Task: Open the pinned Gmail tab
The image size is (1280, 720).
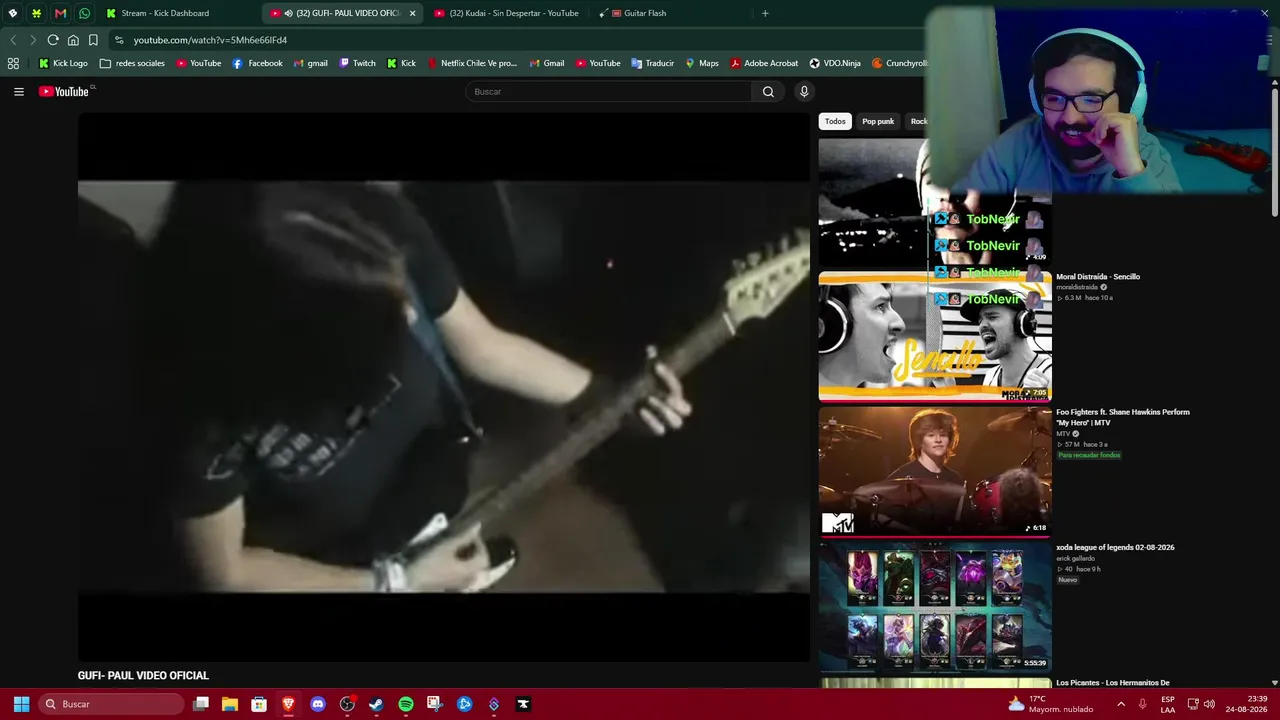Action: click(60, 13)
